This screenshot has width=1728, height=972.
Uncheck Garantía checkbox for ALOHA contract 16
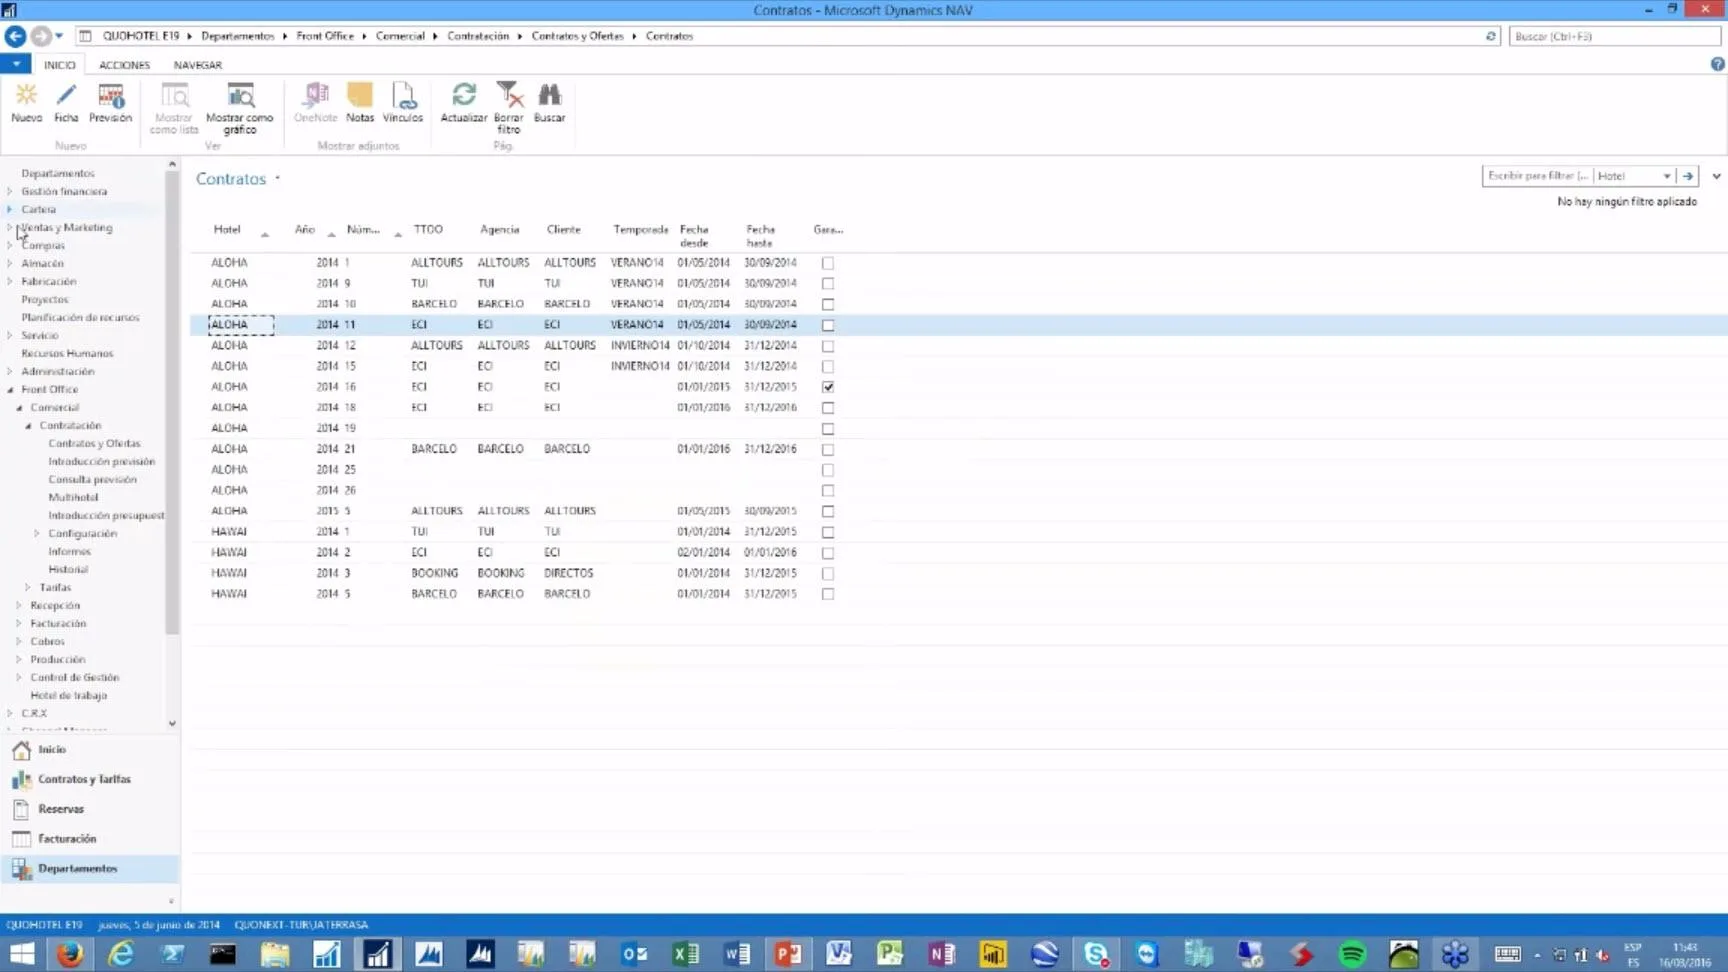click(x=828, y=387)
